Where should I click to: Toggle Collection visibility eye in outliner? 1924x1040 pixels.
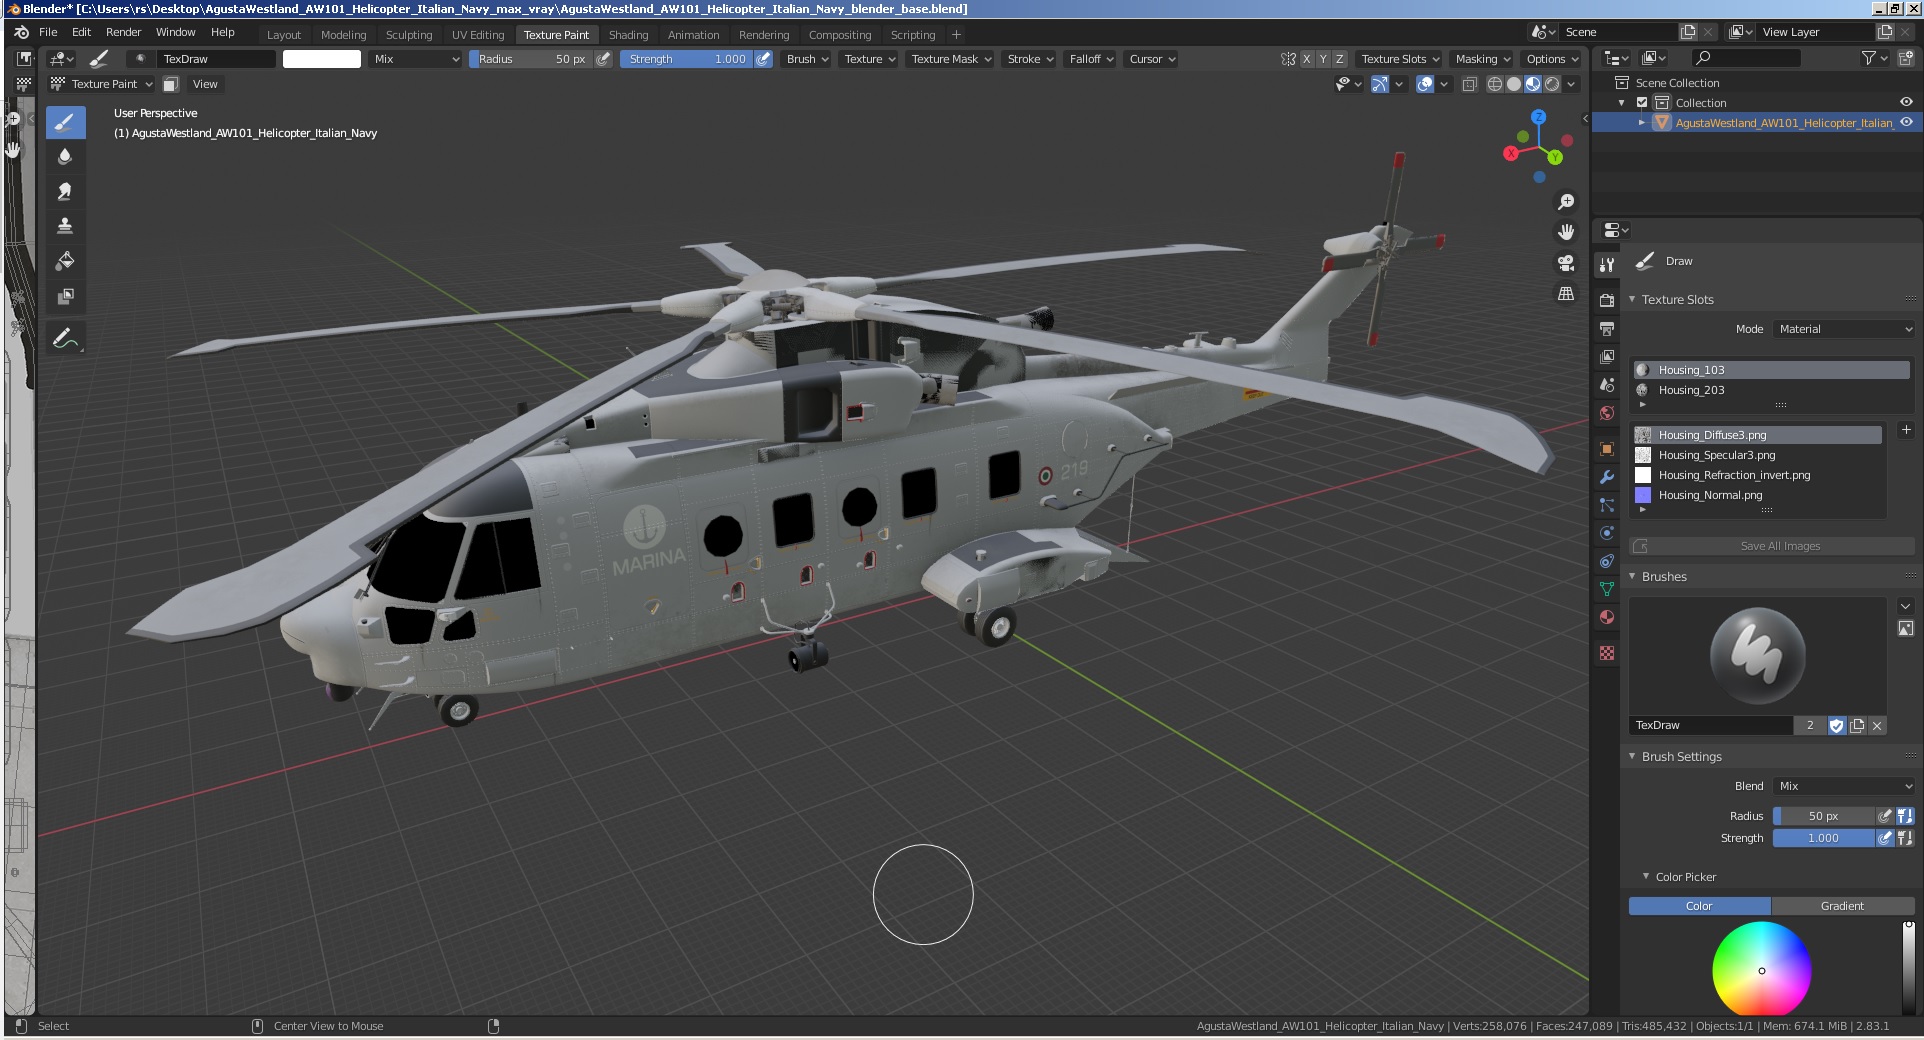pyautogui.click(x=1906, y=102)
